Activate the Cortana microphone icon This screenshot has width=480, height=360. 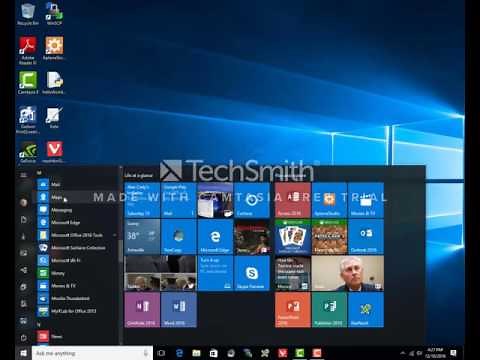(146, 353)
